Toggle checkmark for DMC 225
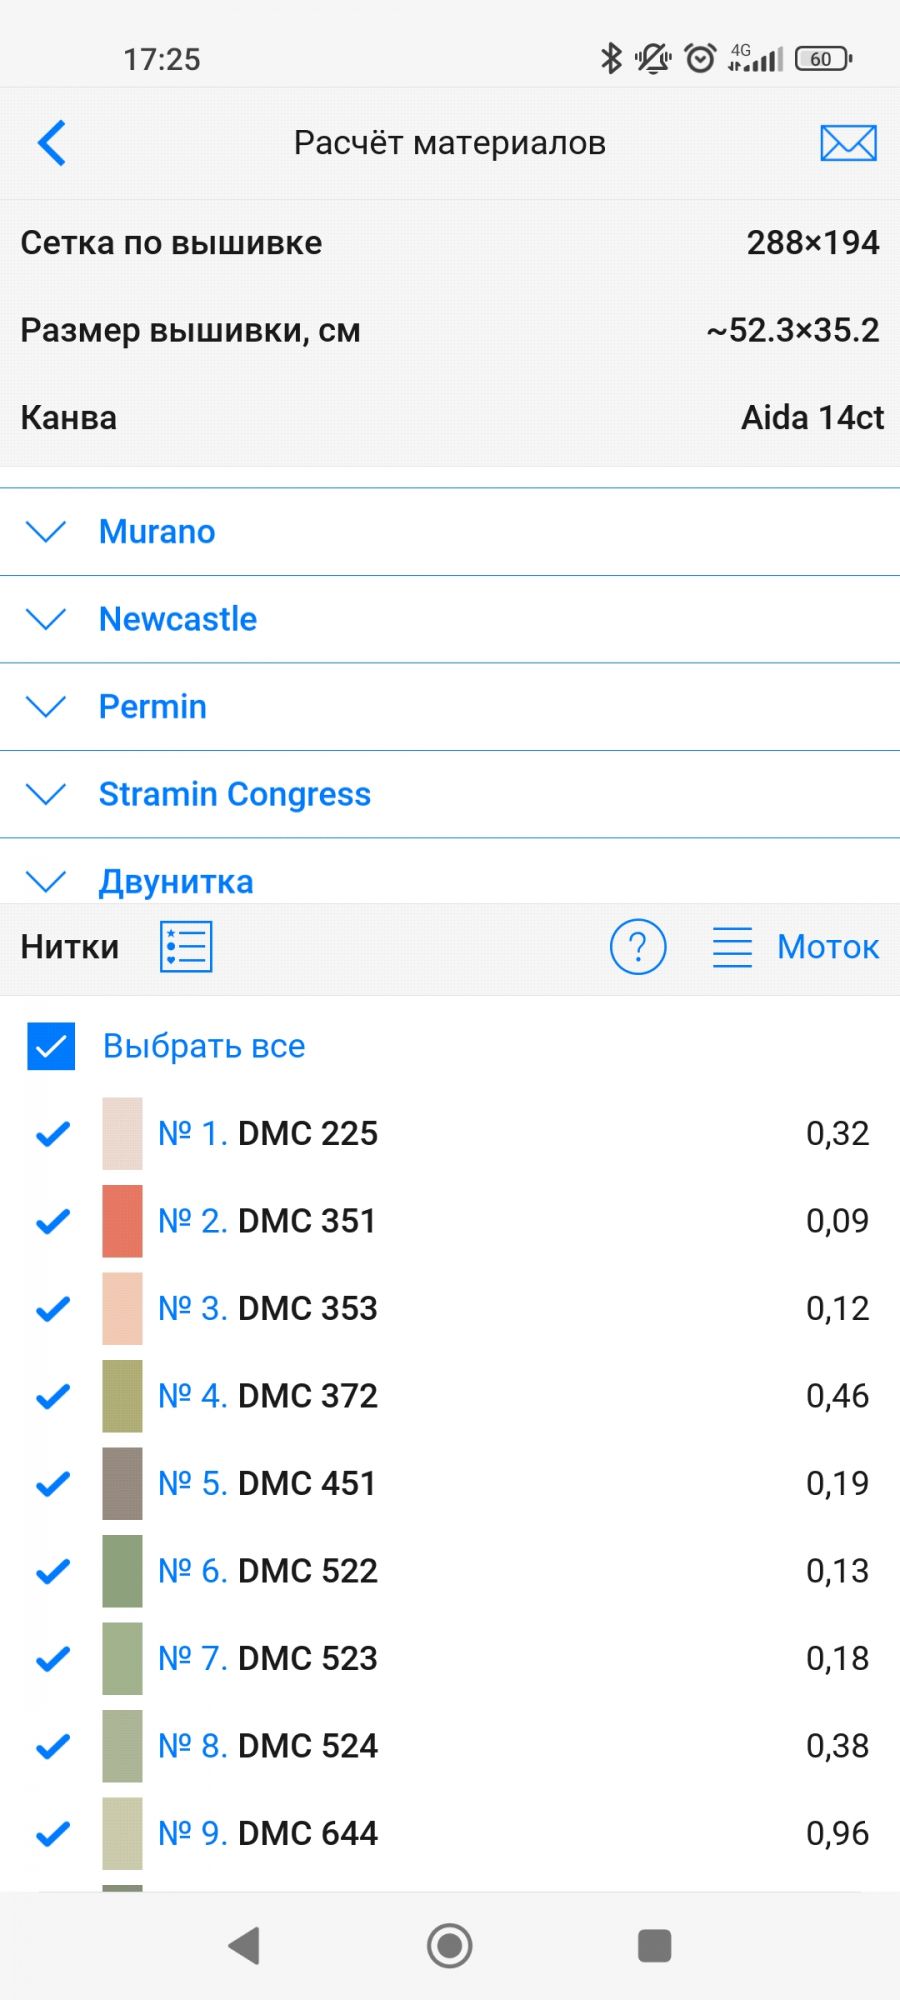The height and width of the screenshot is (2000, 900). pyautogui.click(x=52, y=1134)
